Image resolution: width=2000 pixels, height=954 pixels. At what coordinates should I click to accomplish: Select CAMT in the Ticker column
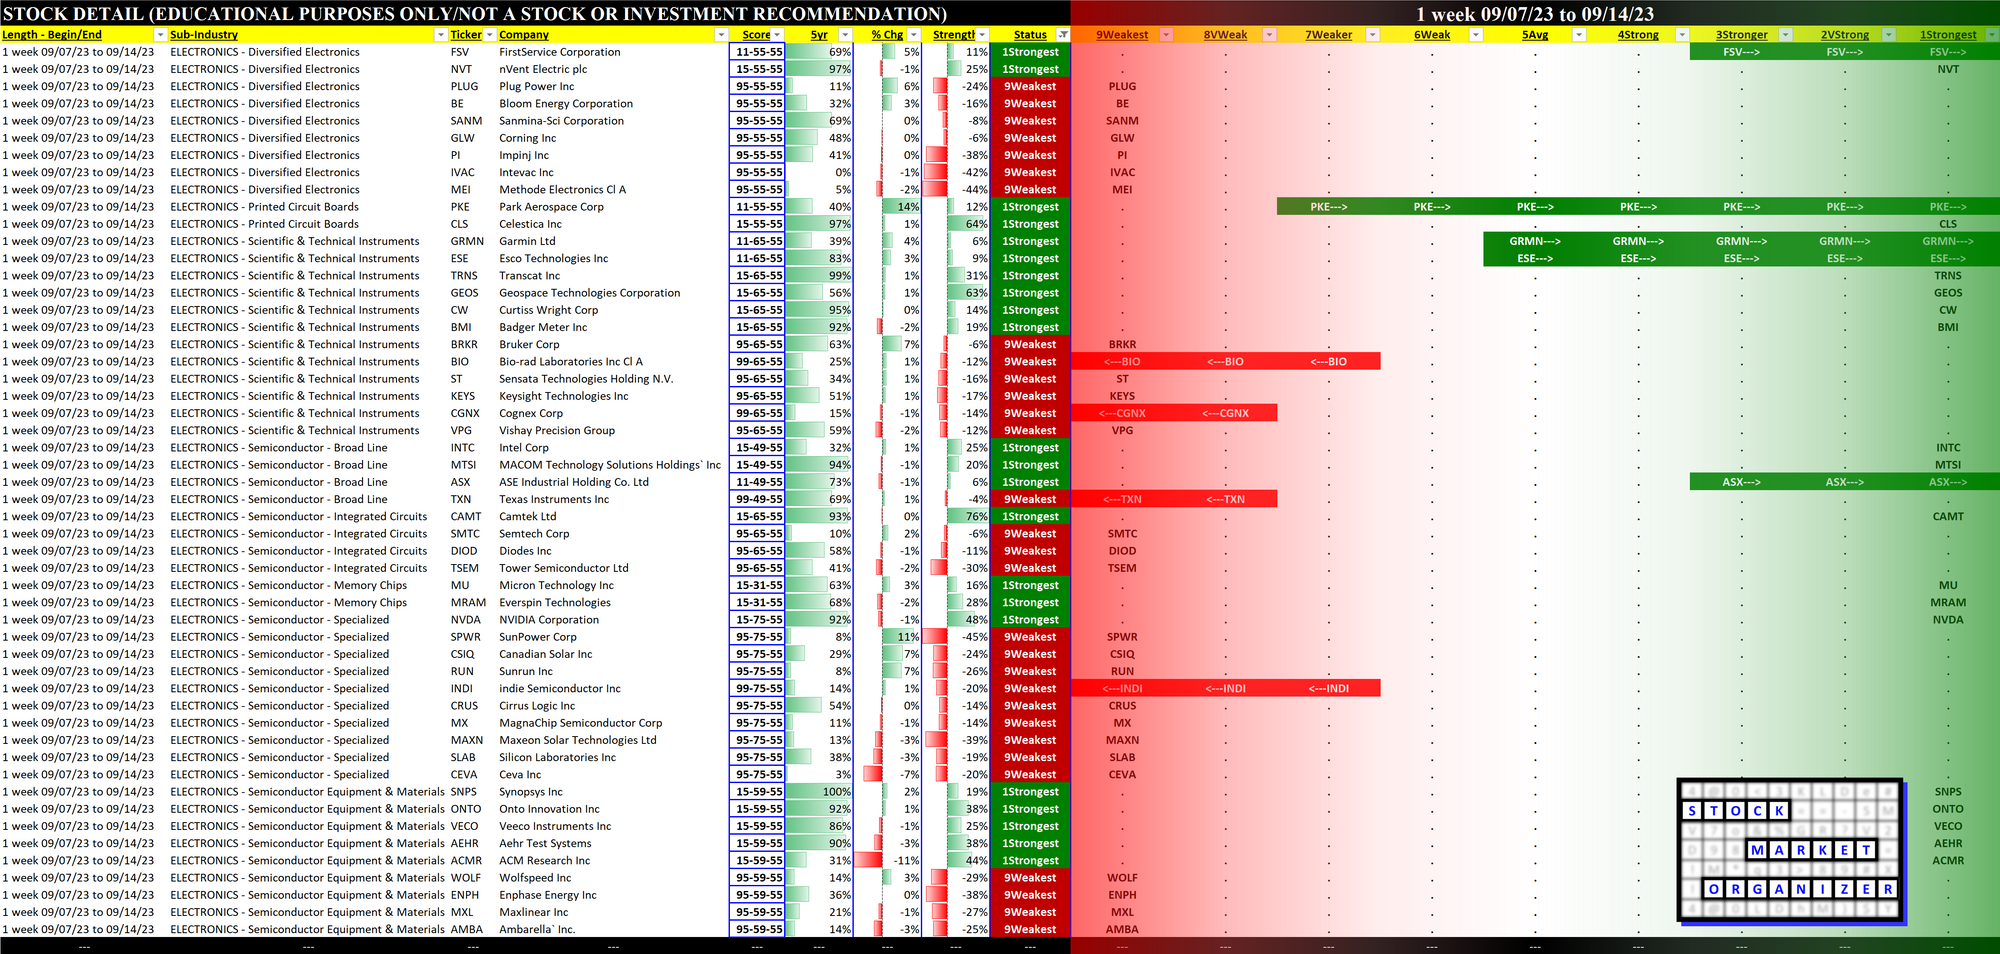(x=466, y=517)
